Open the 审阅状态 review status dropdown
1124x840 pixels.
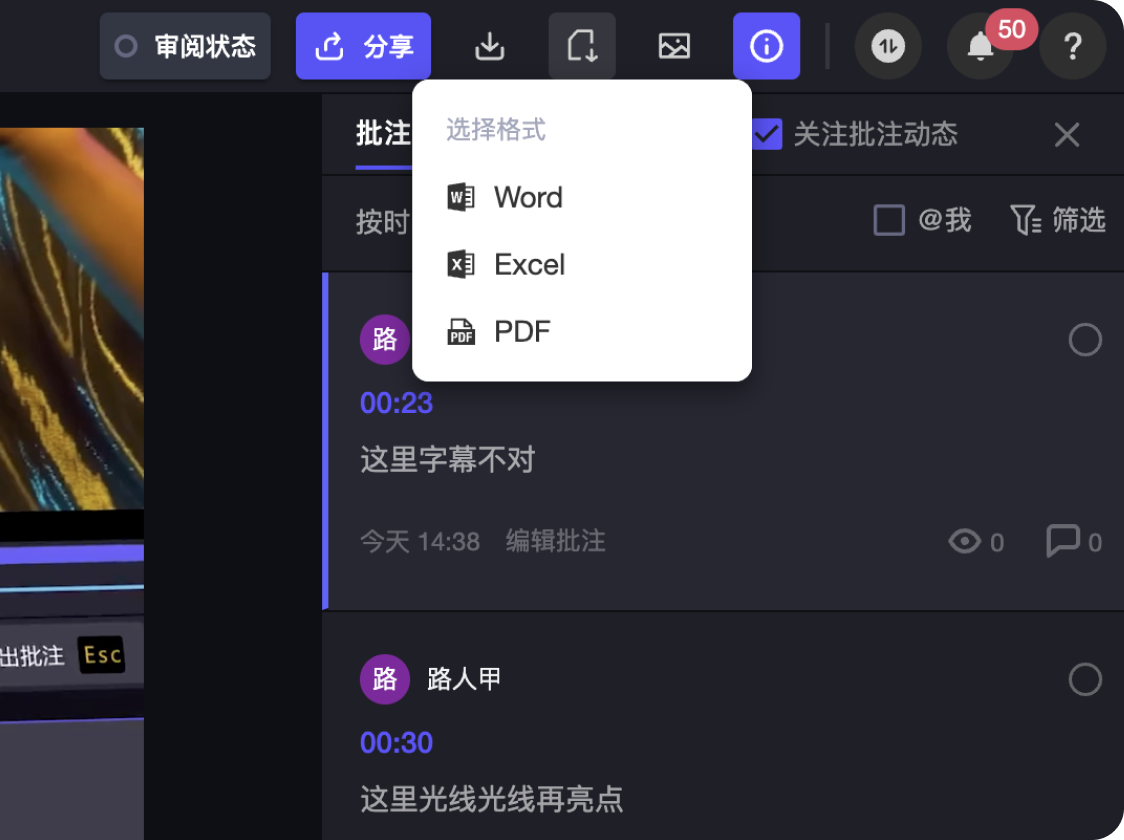185,47
